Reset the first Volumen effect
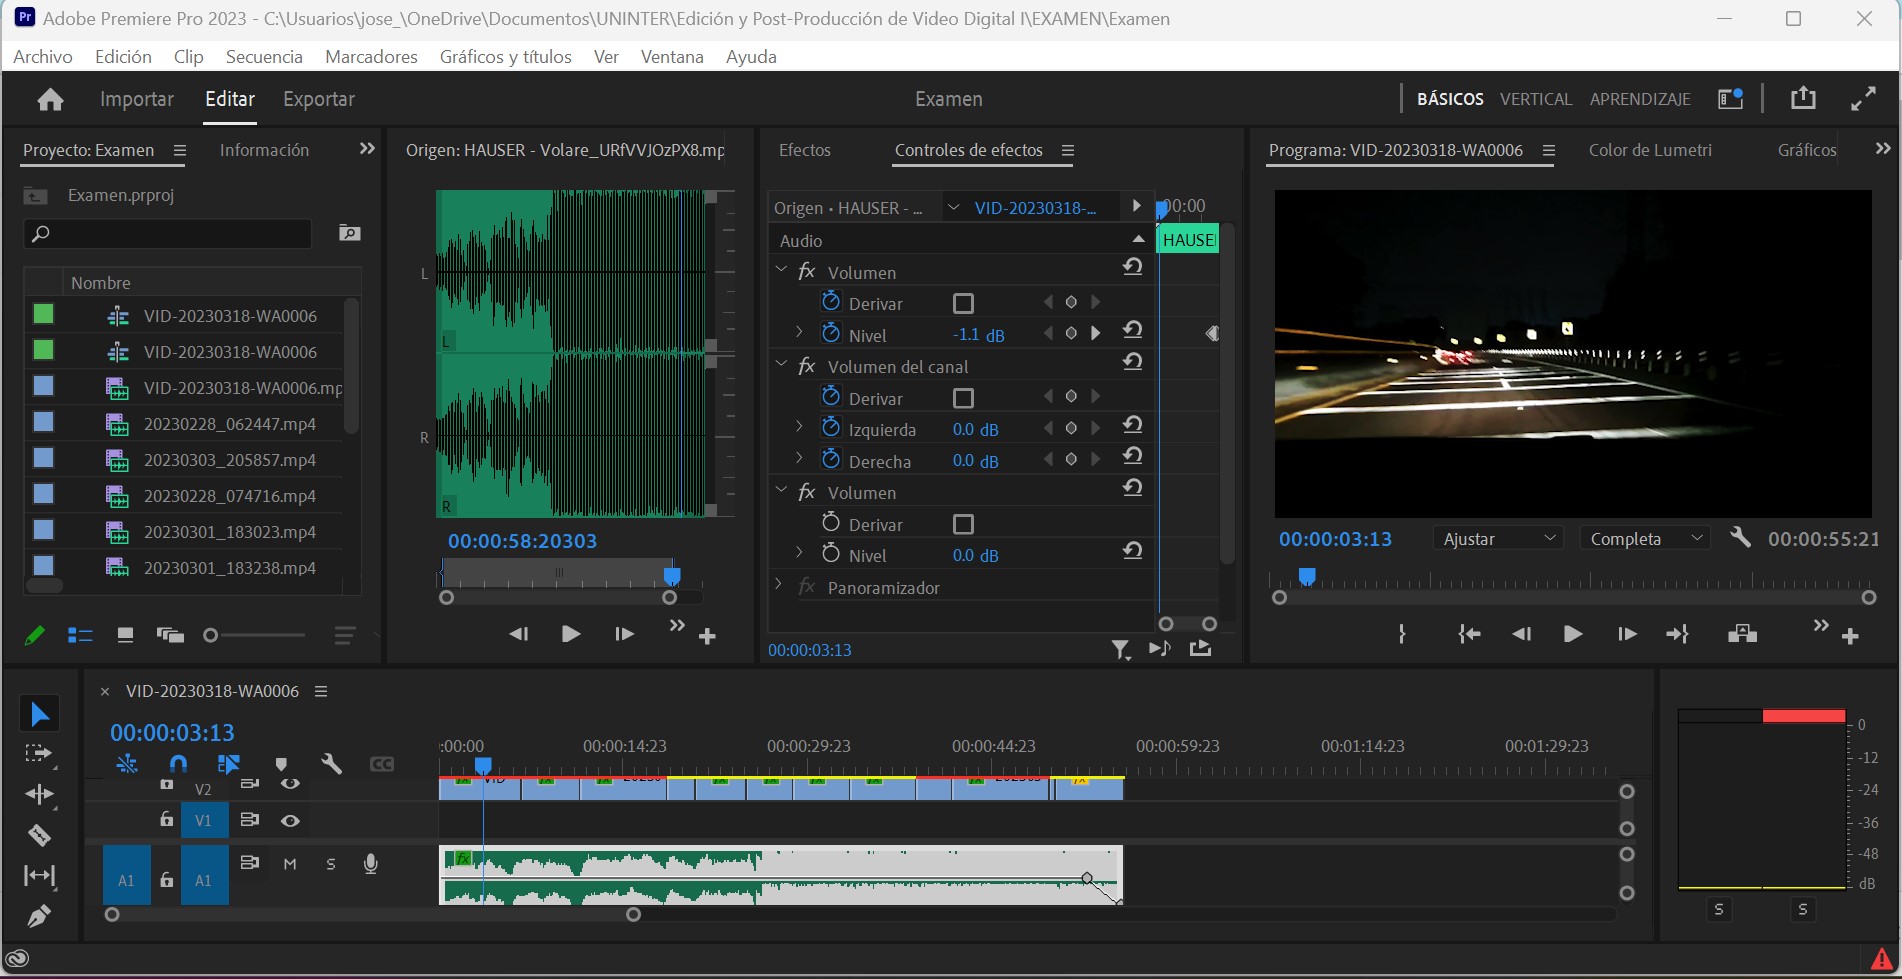Screen dimensions: 1902x979 (1132, 267)
